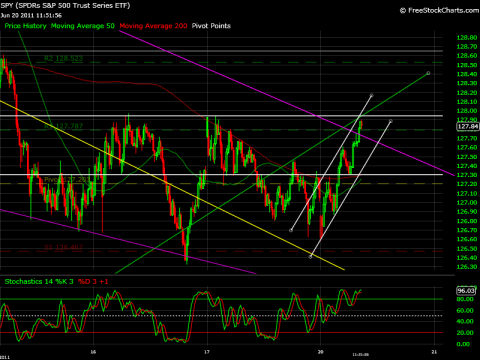Select top endpoint of lower white channel line
This screenshot has width=480, height=360.
pos(391,121)
